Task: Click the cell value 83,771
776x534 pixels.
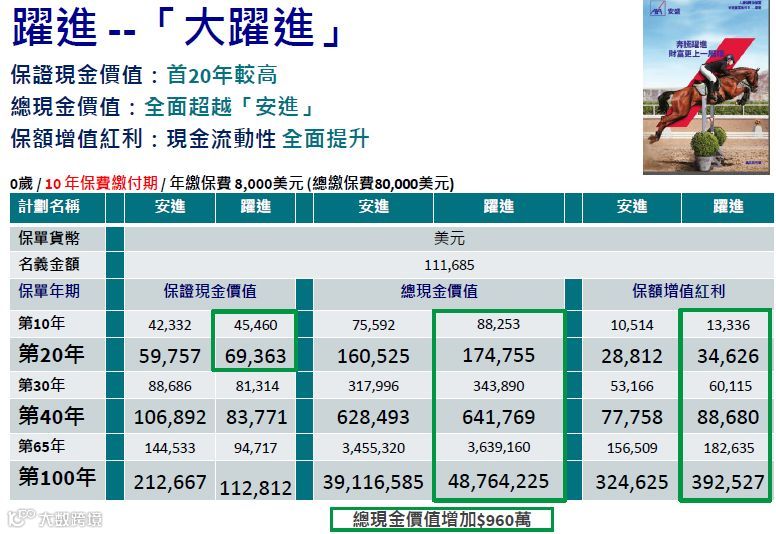Action: [x=256, y=417]
